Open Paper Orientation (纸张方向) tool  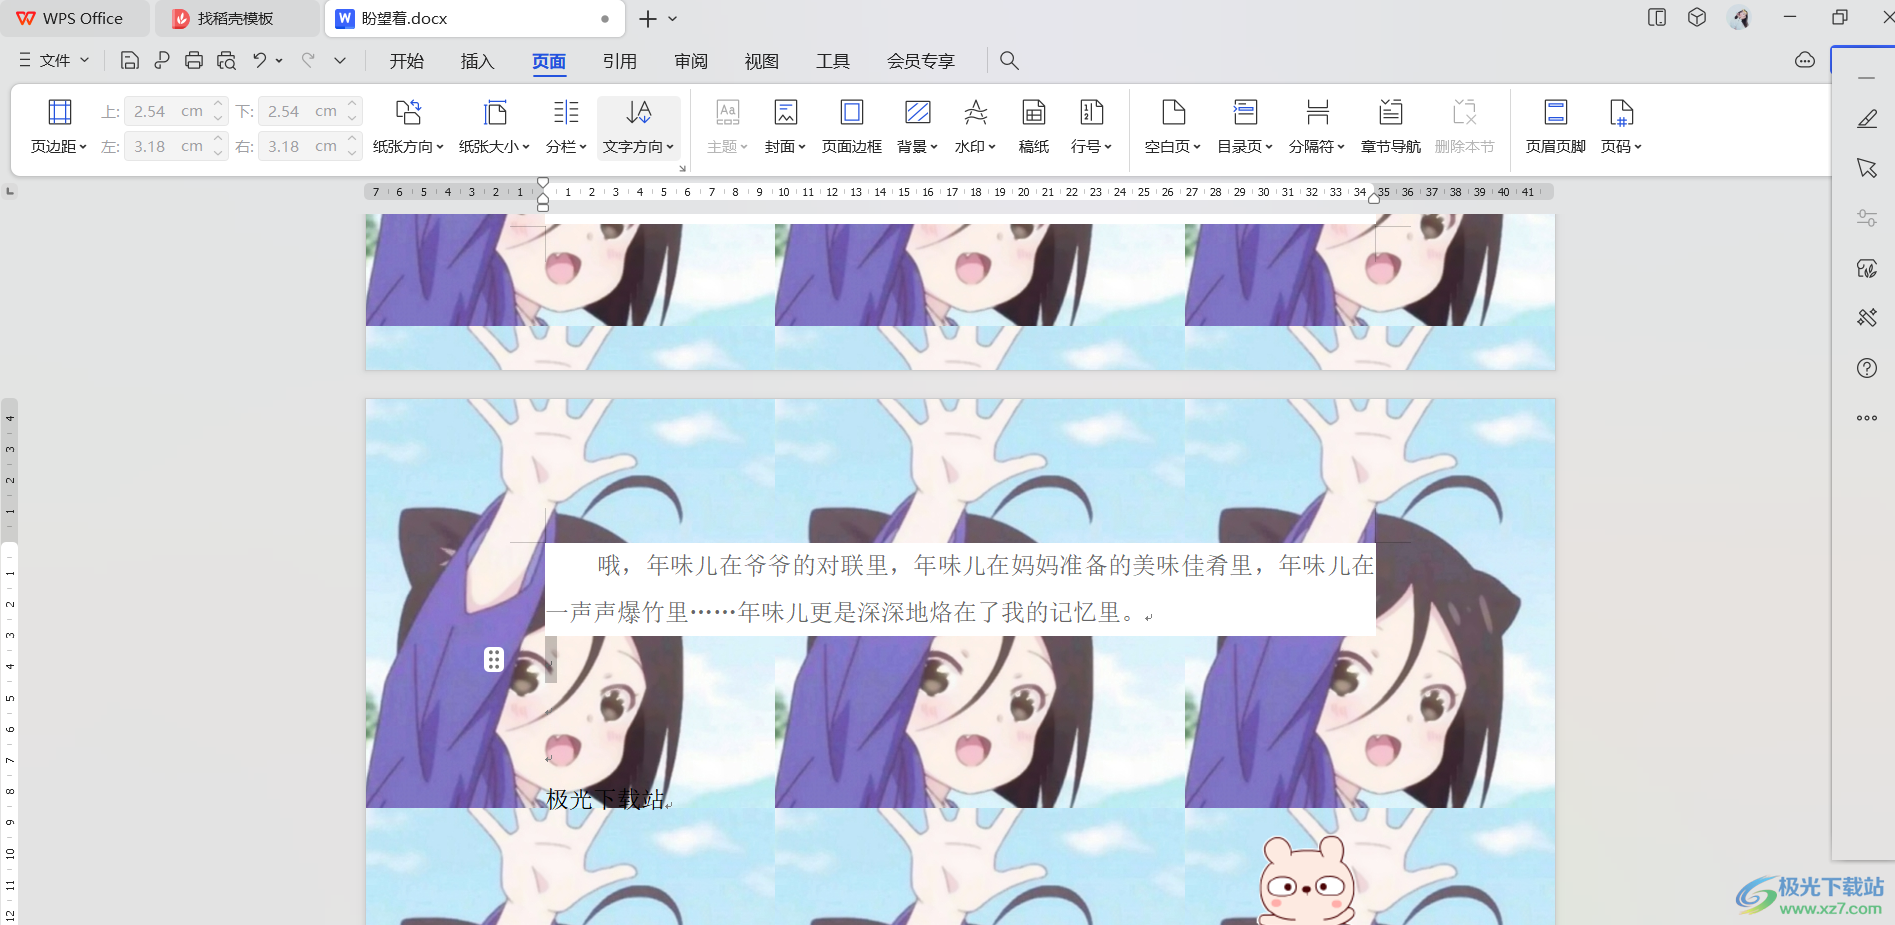pos(408,127)
